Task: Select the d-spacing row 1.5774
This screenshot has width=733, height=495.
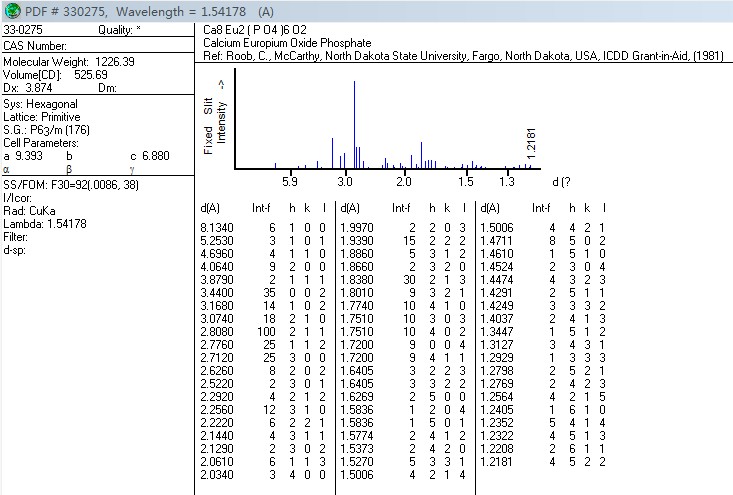Action: click(x=403, y=436)
